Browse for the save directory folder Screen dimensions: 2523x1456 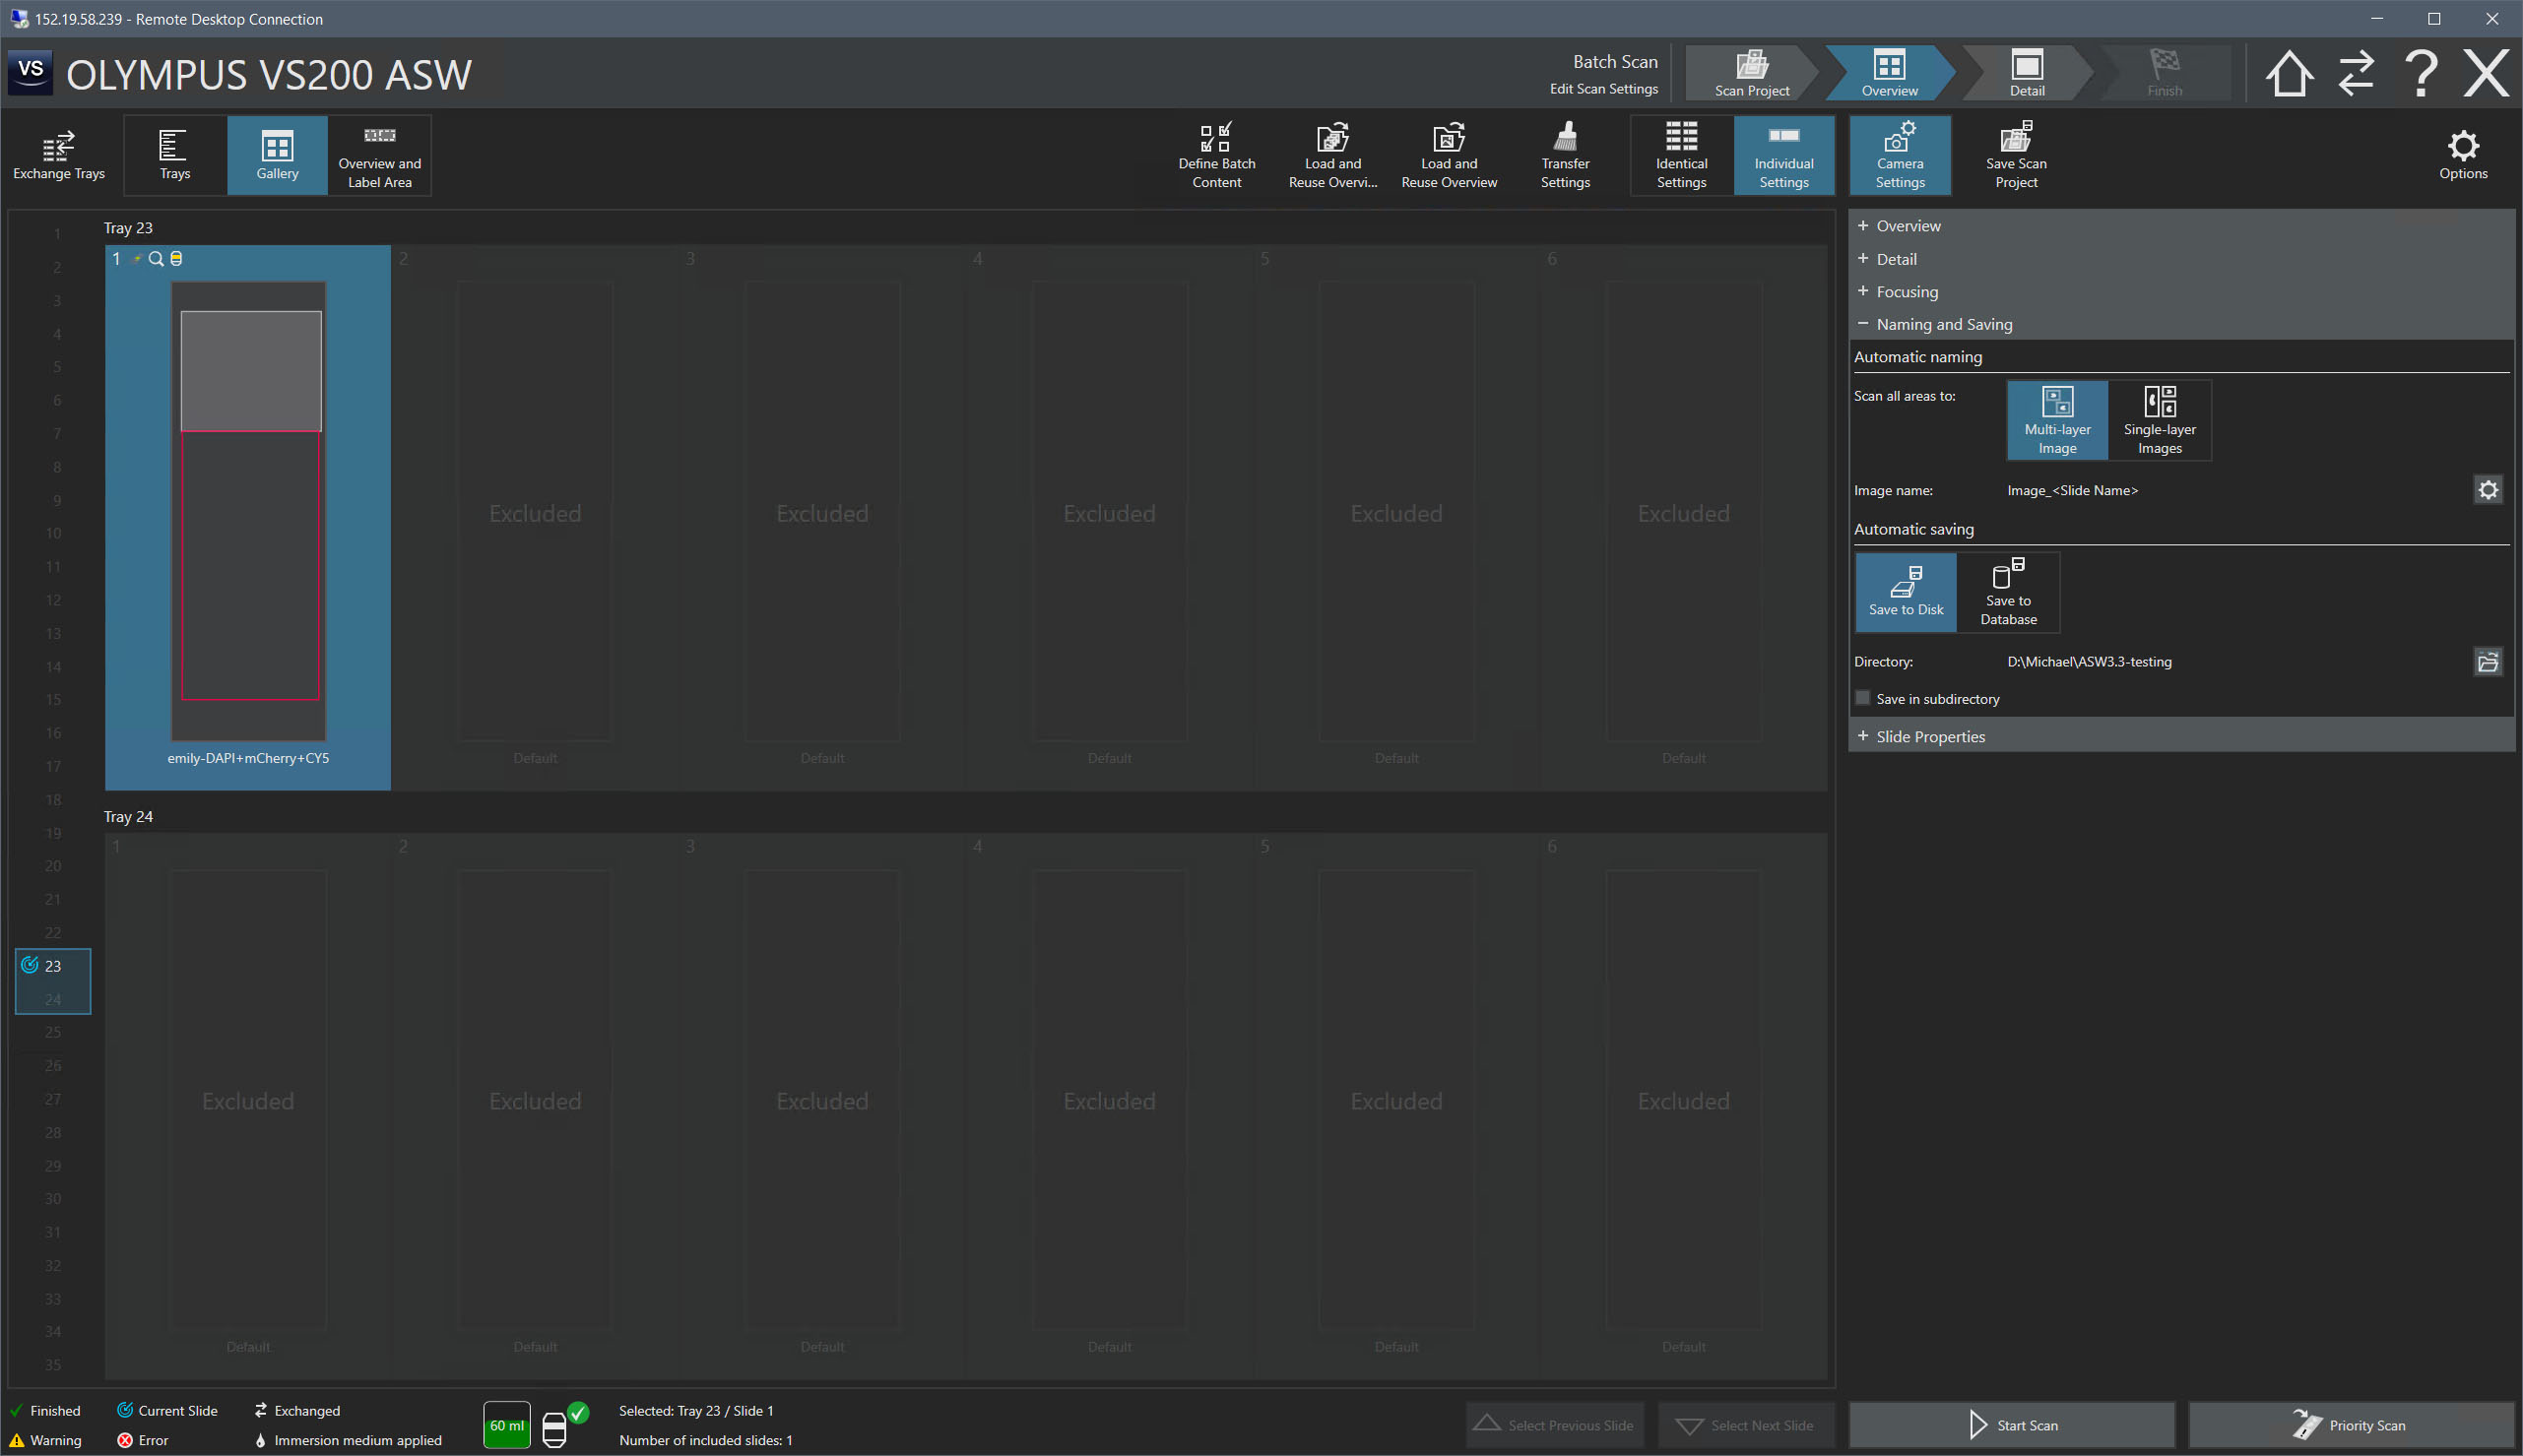pos(2487,662)
